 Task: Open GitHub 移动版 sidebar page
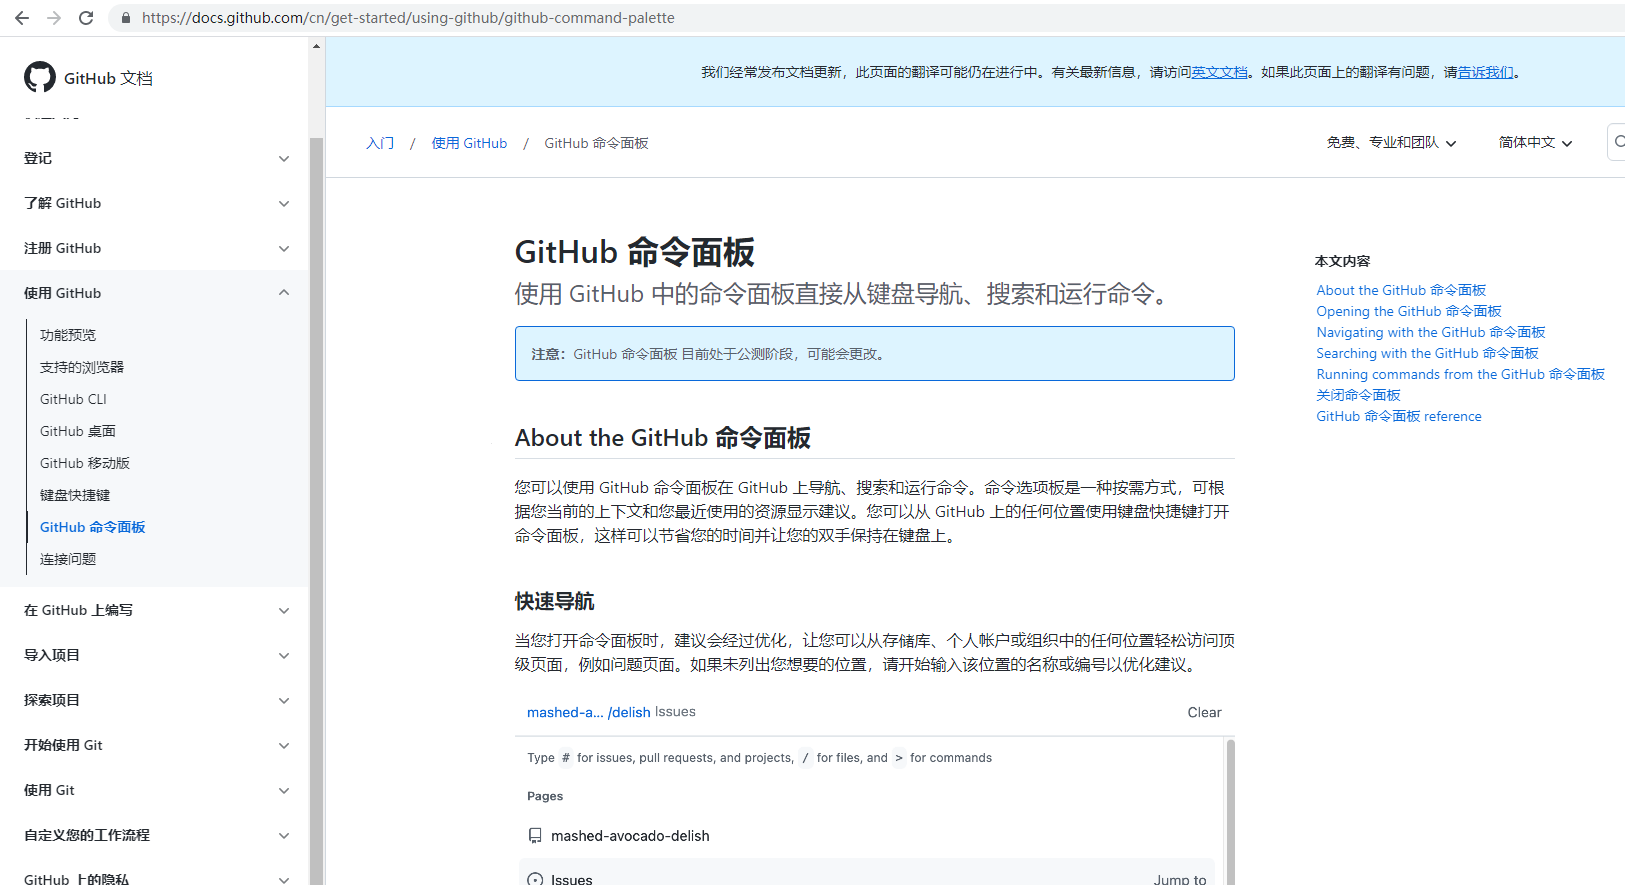click(85, 463)
